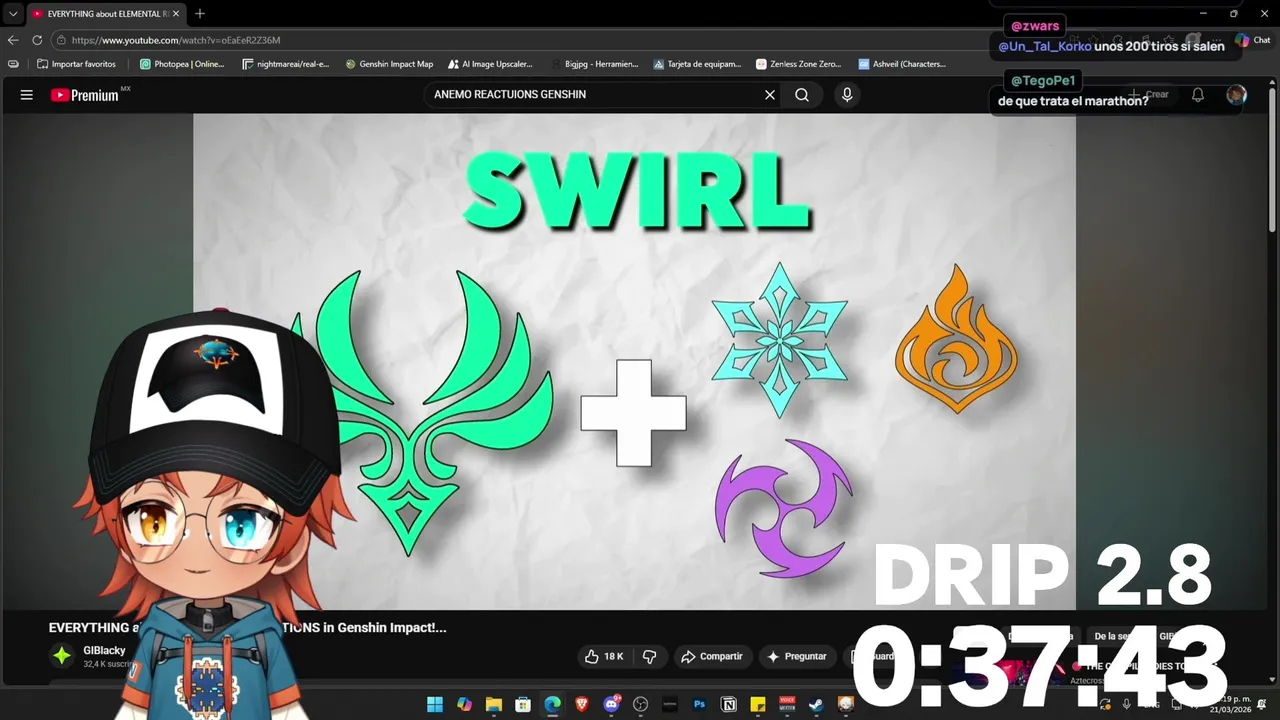Viewport: 1280px width, 720px height.
Task: Open the account avatar menu
Action: tap(1237, 95)
